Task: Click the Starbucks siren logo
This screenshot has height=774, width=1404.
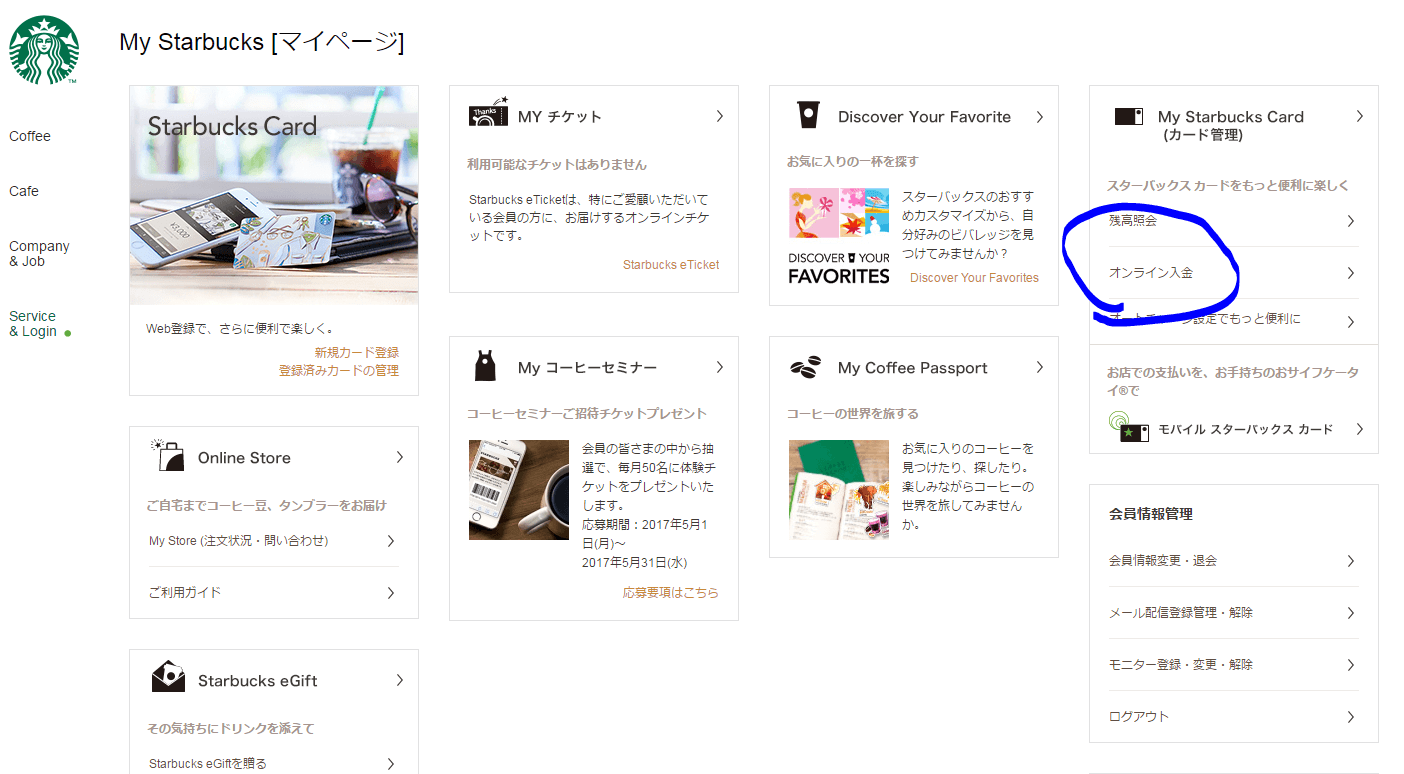Action: pyautogui.click(x=44, y=50)
